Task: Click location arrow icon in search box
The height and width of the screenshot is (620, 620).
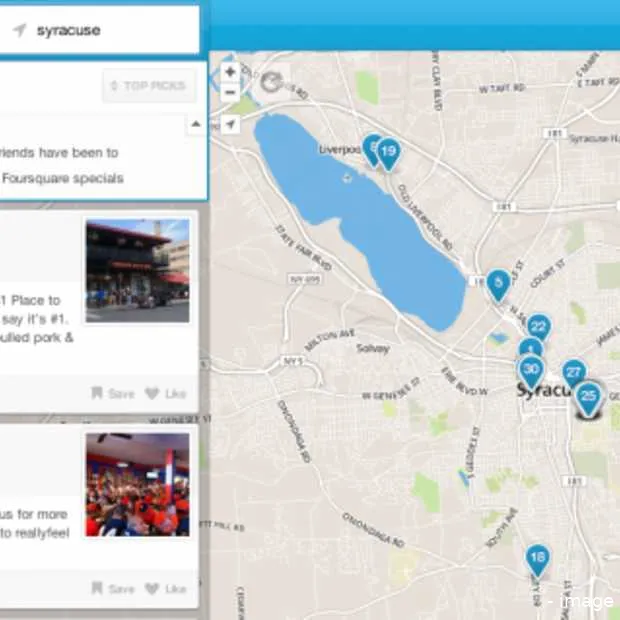Action: pyautogui.click(x=19, y=31)
